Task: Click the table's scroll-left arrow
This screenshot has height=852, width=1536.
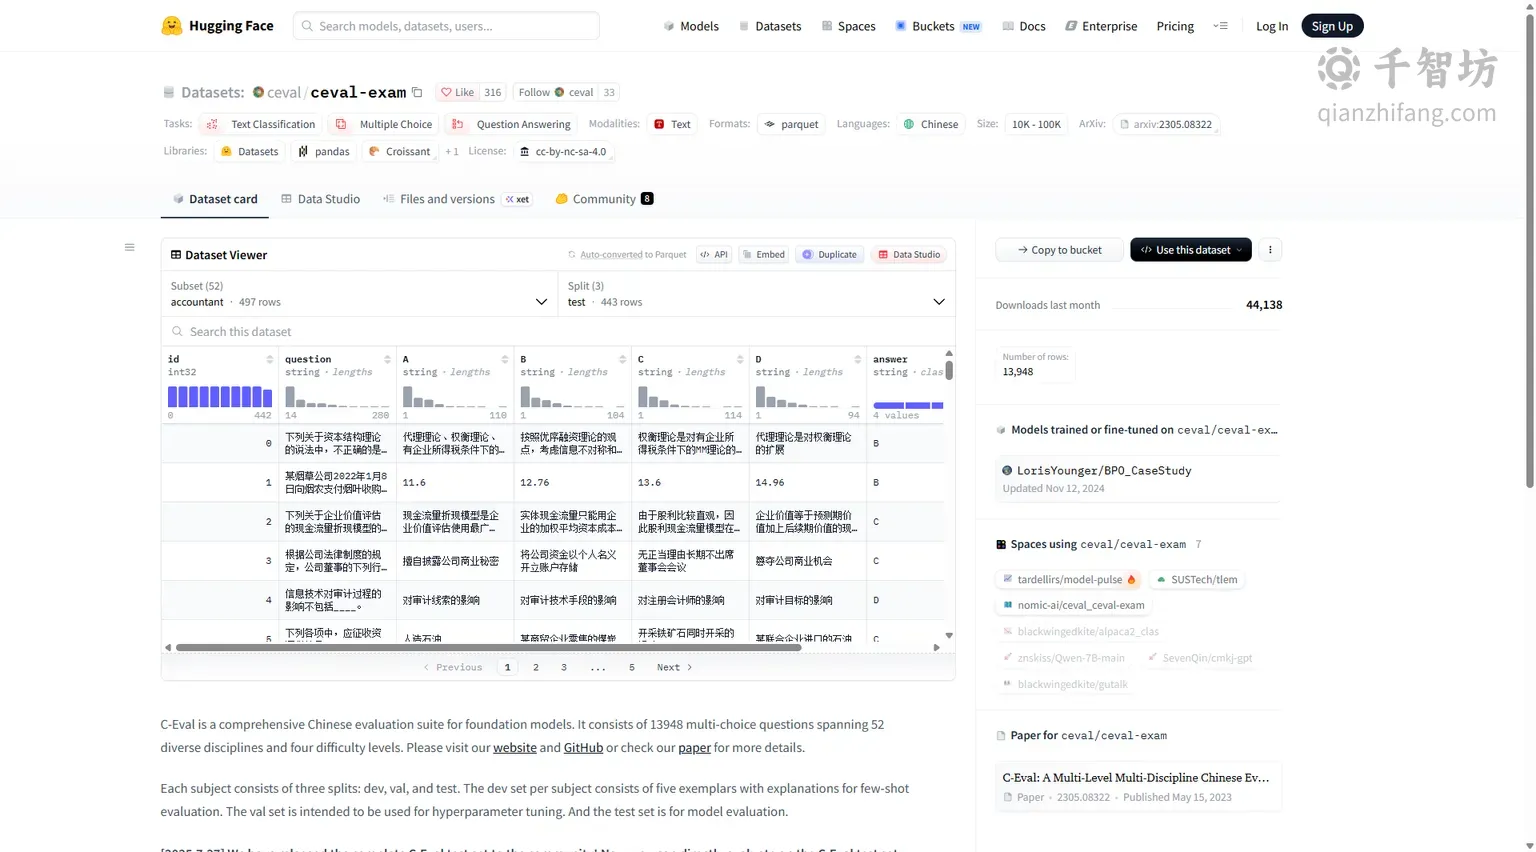Action: [167, 648]
